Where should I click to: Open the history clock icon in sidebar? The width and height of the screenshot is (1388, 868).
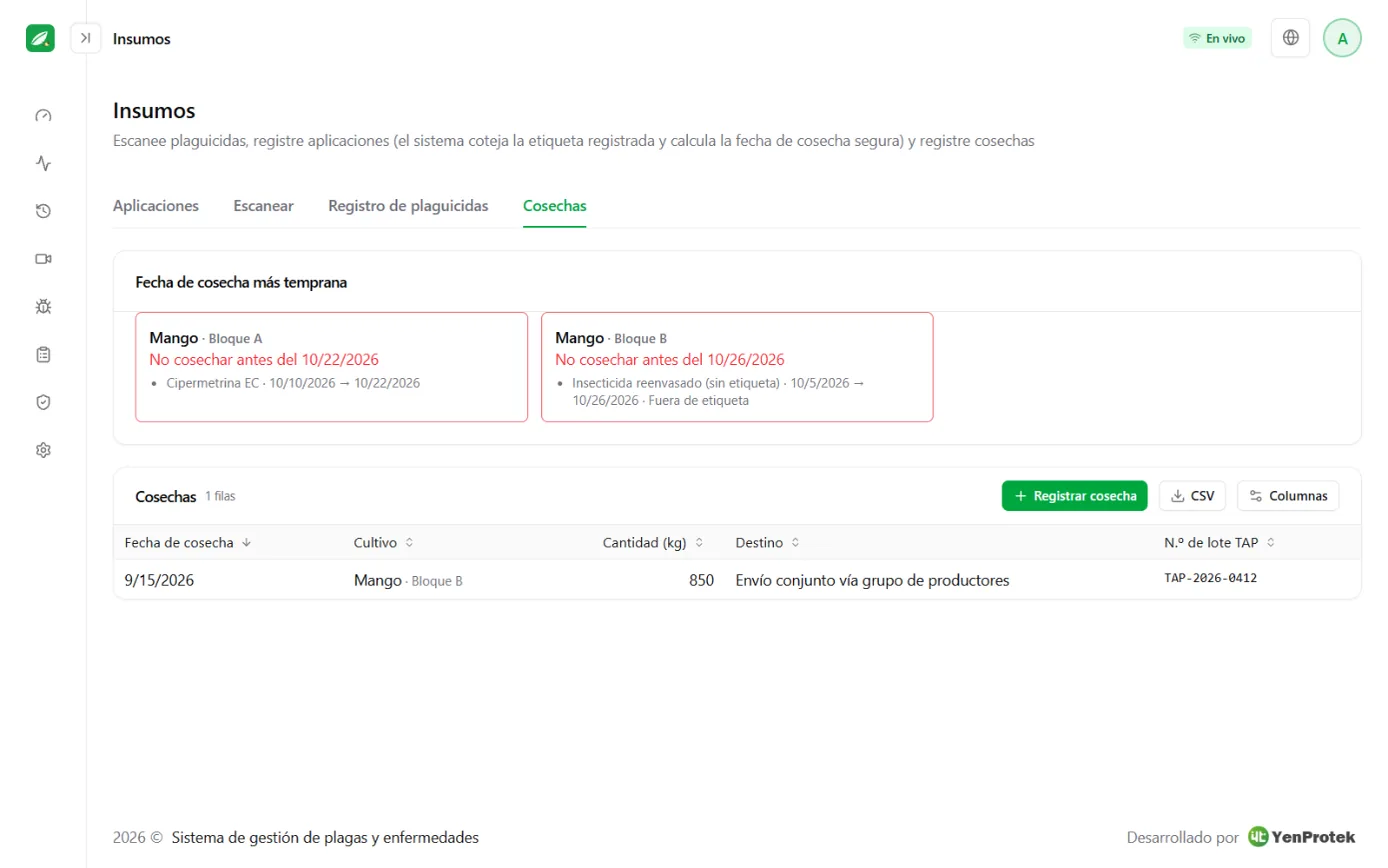[43, 211]
